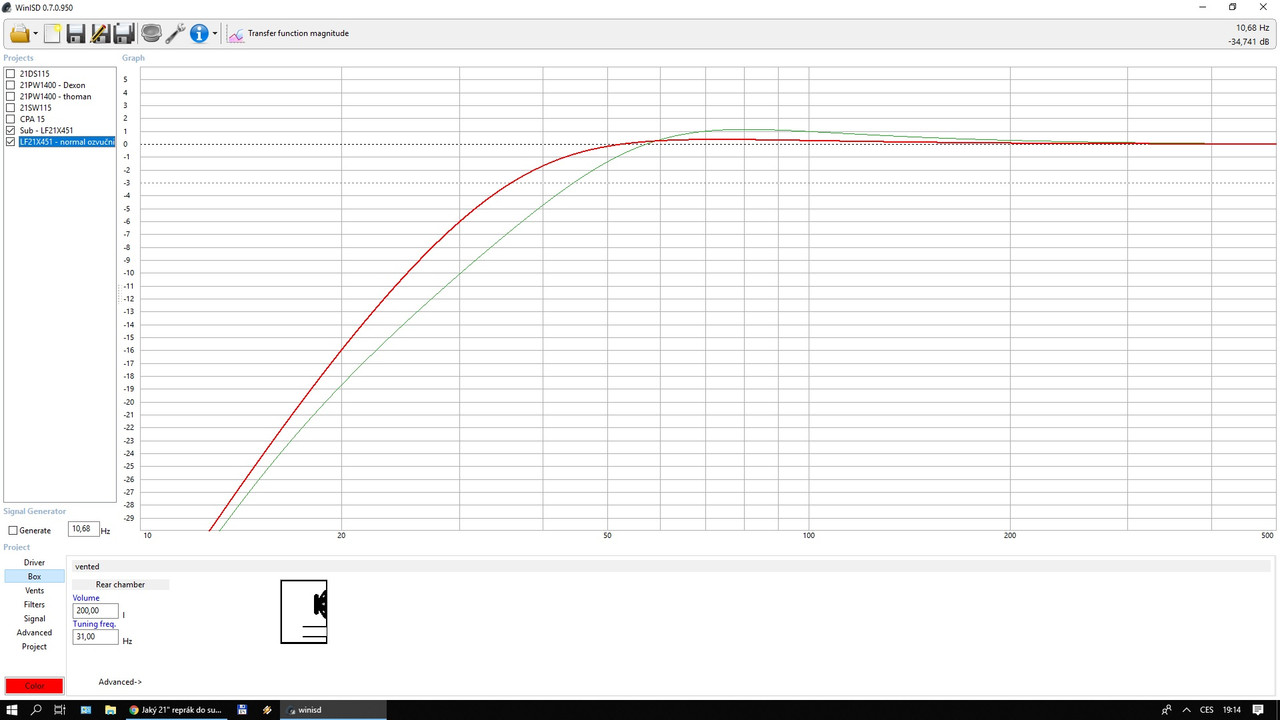Open Transfer function magnitude graph selector
The width and height of the screenshot is (1280, 720).
pos(288,34)
